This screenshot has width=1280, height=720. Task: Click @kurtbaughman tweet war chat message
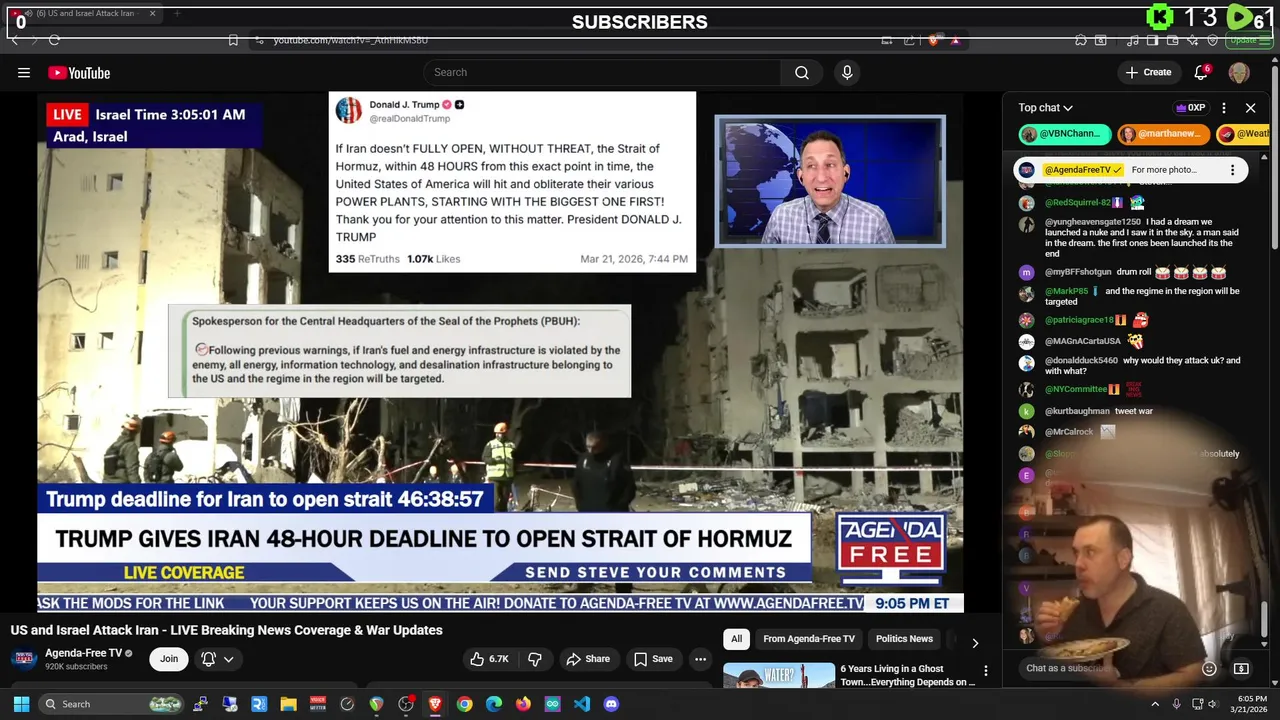pos(1099,411)
